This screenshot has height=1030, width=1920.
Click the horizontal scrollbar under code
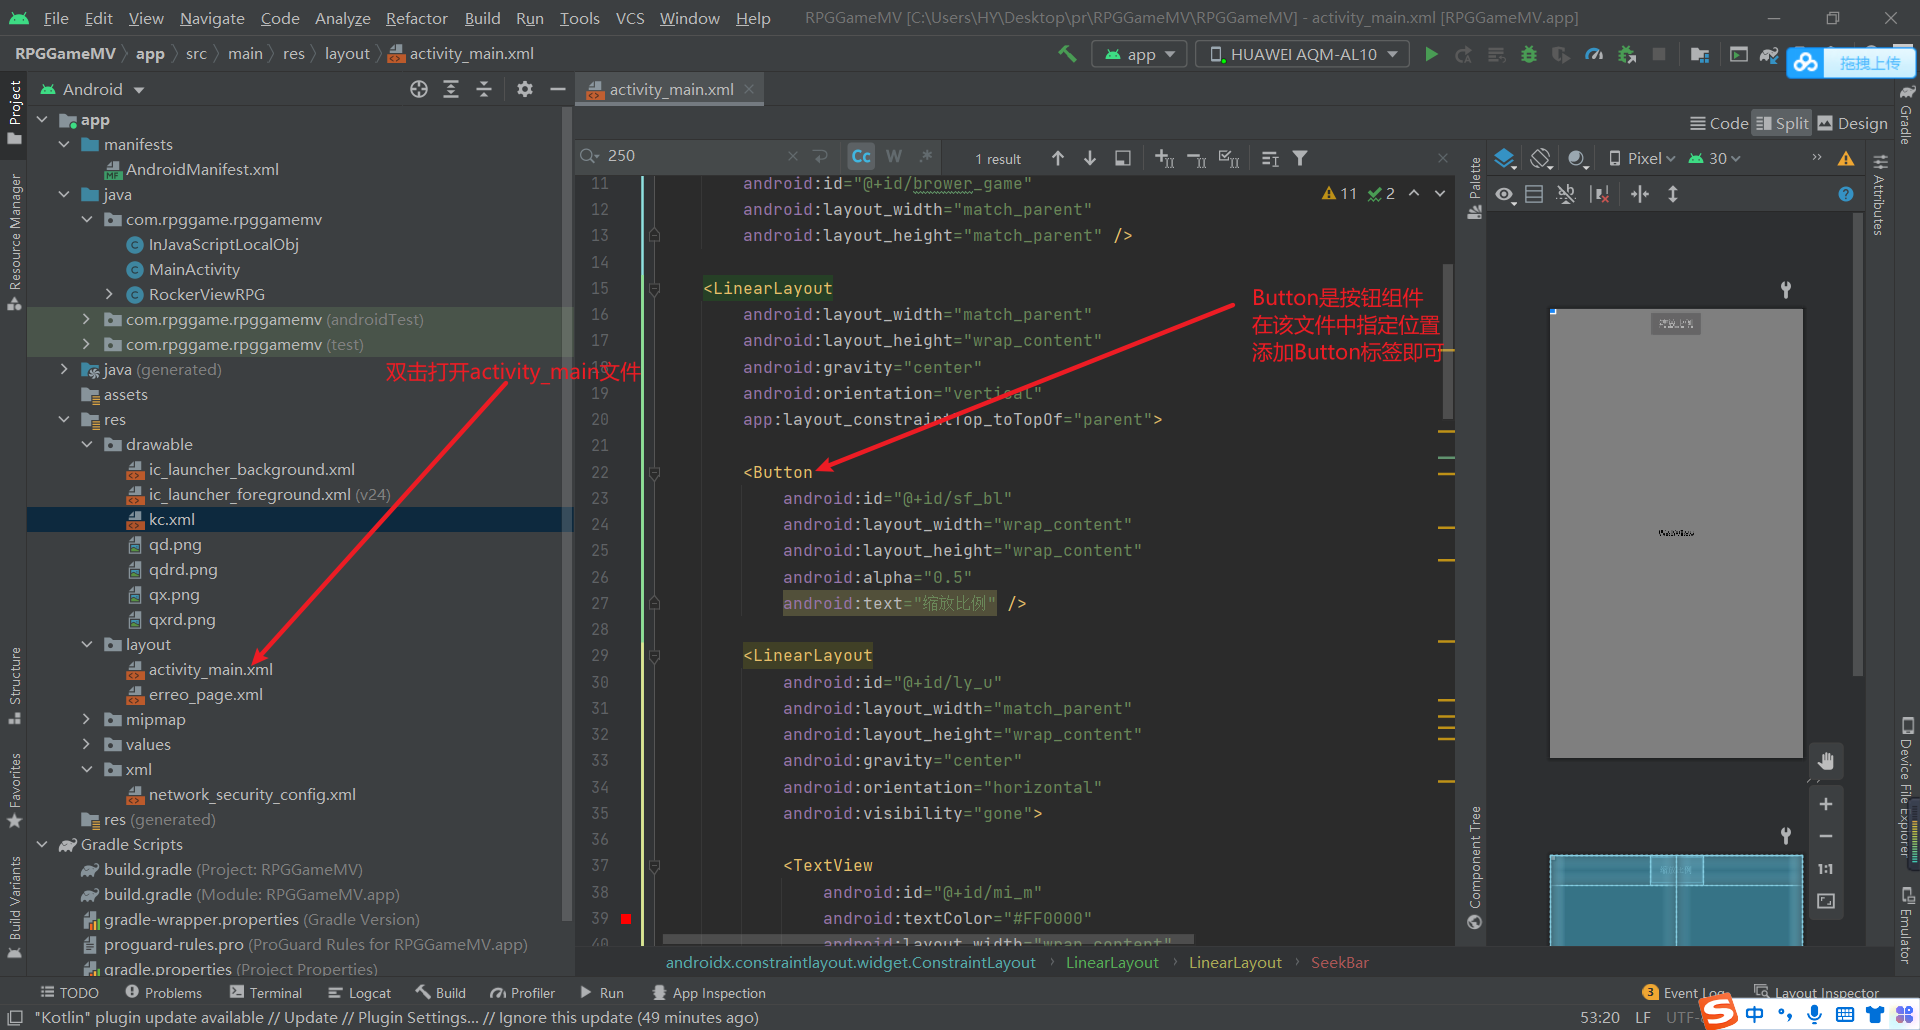pos(928,939)
